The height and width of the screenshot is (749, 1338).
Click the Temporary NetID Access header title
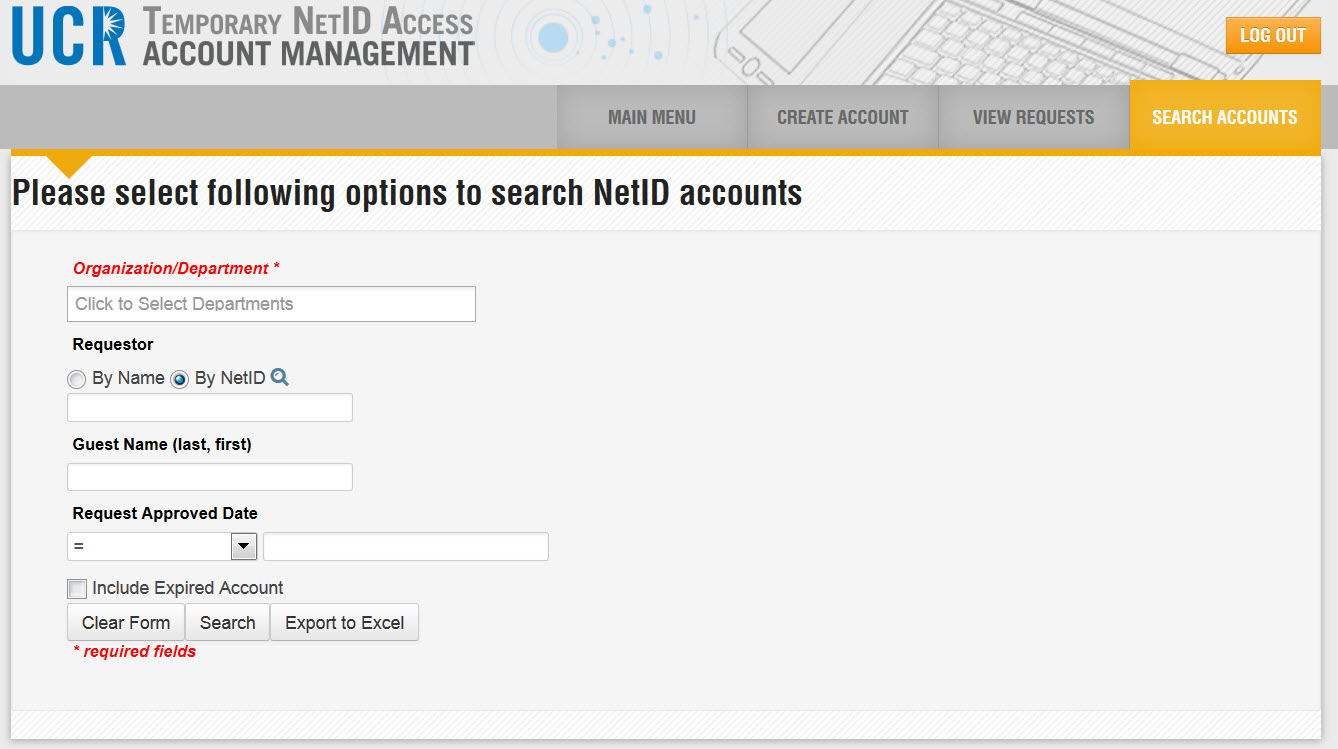click(x=308, y=22)
